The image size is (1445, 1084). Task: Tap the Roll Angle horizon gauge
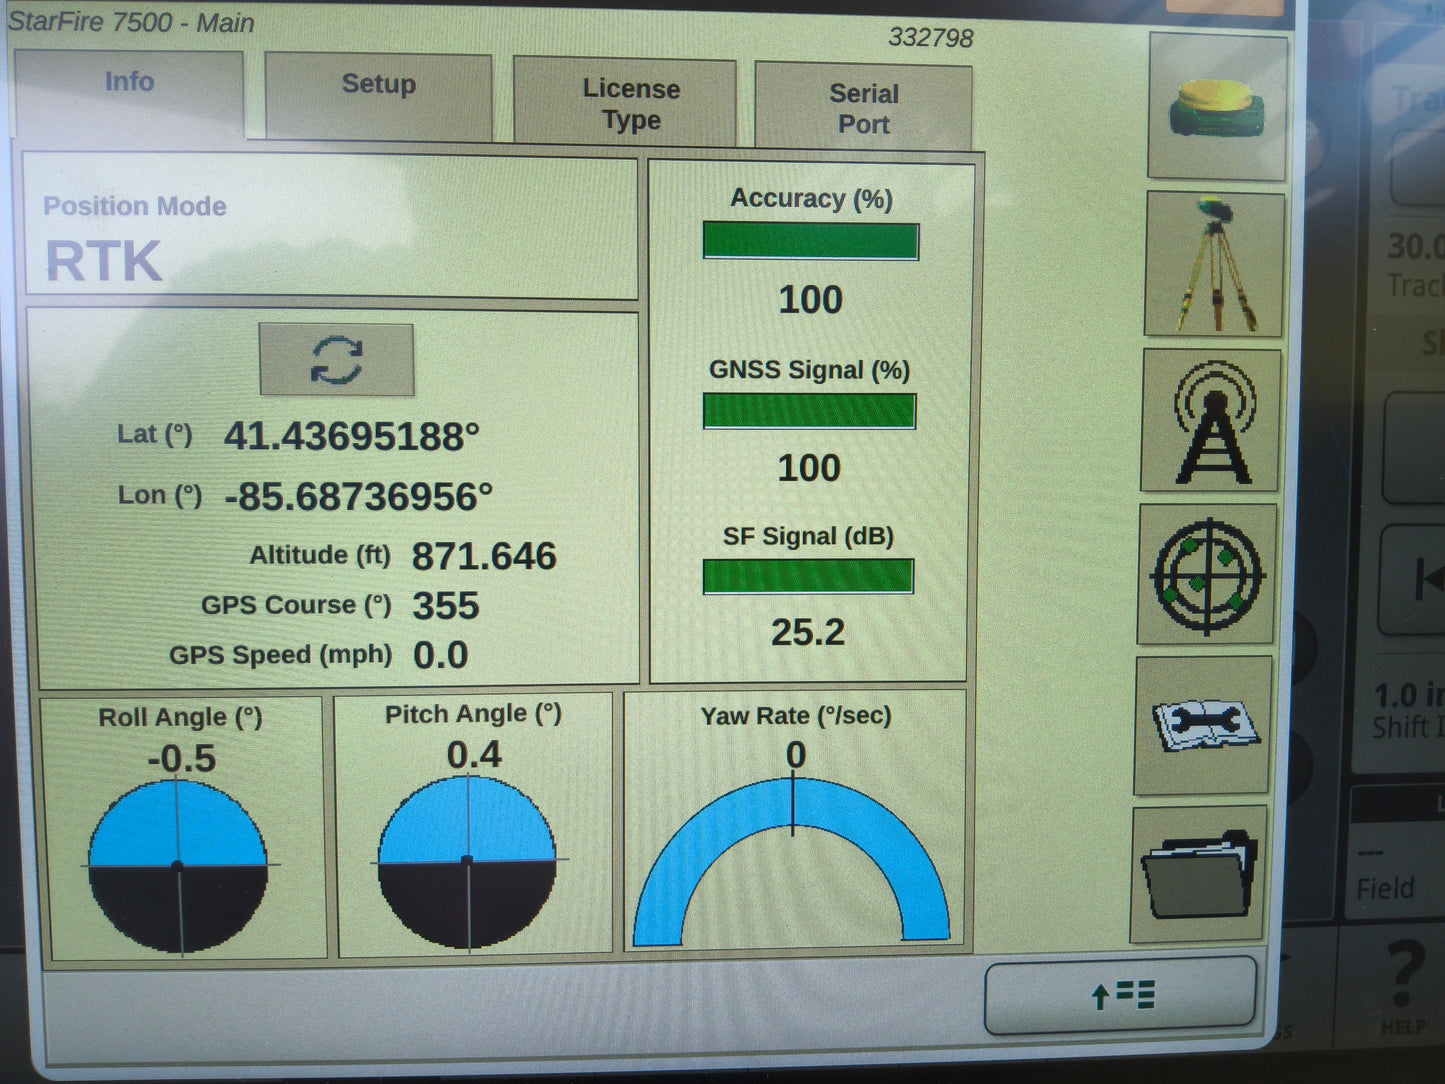pos(178,866)
